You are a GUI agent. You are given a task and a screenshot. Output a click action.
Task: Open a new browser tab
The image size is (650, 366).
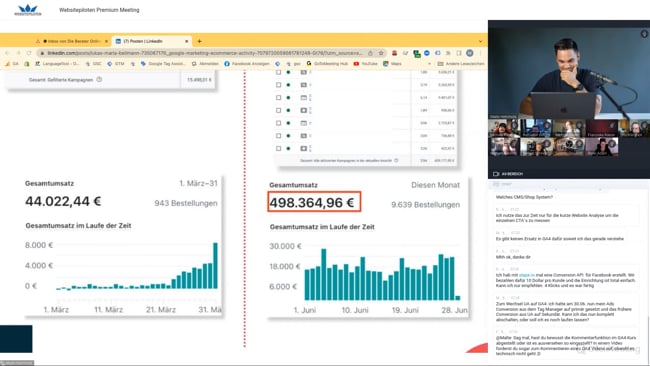coord(199,41)
